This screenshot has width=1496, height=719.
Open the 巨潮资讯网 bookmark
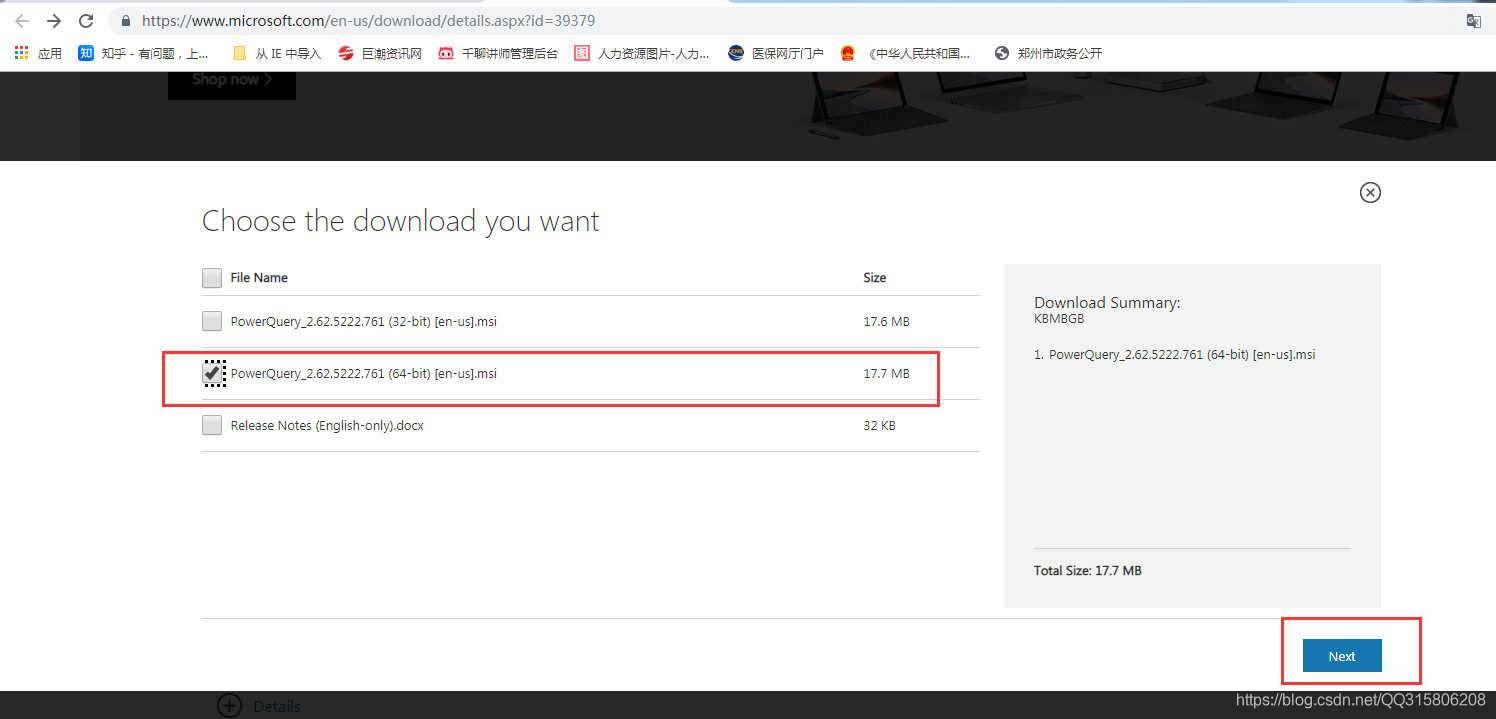click(380, 53)
